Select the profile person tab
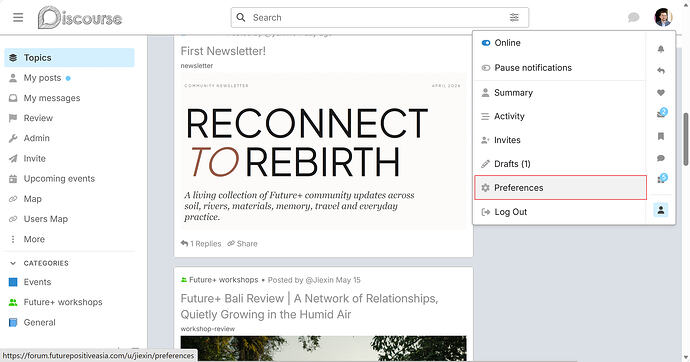 click(661, 210)
